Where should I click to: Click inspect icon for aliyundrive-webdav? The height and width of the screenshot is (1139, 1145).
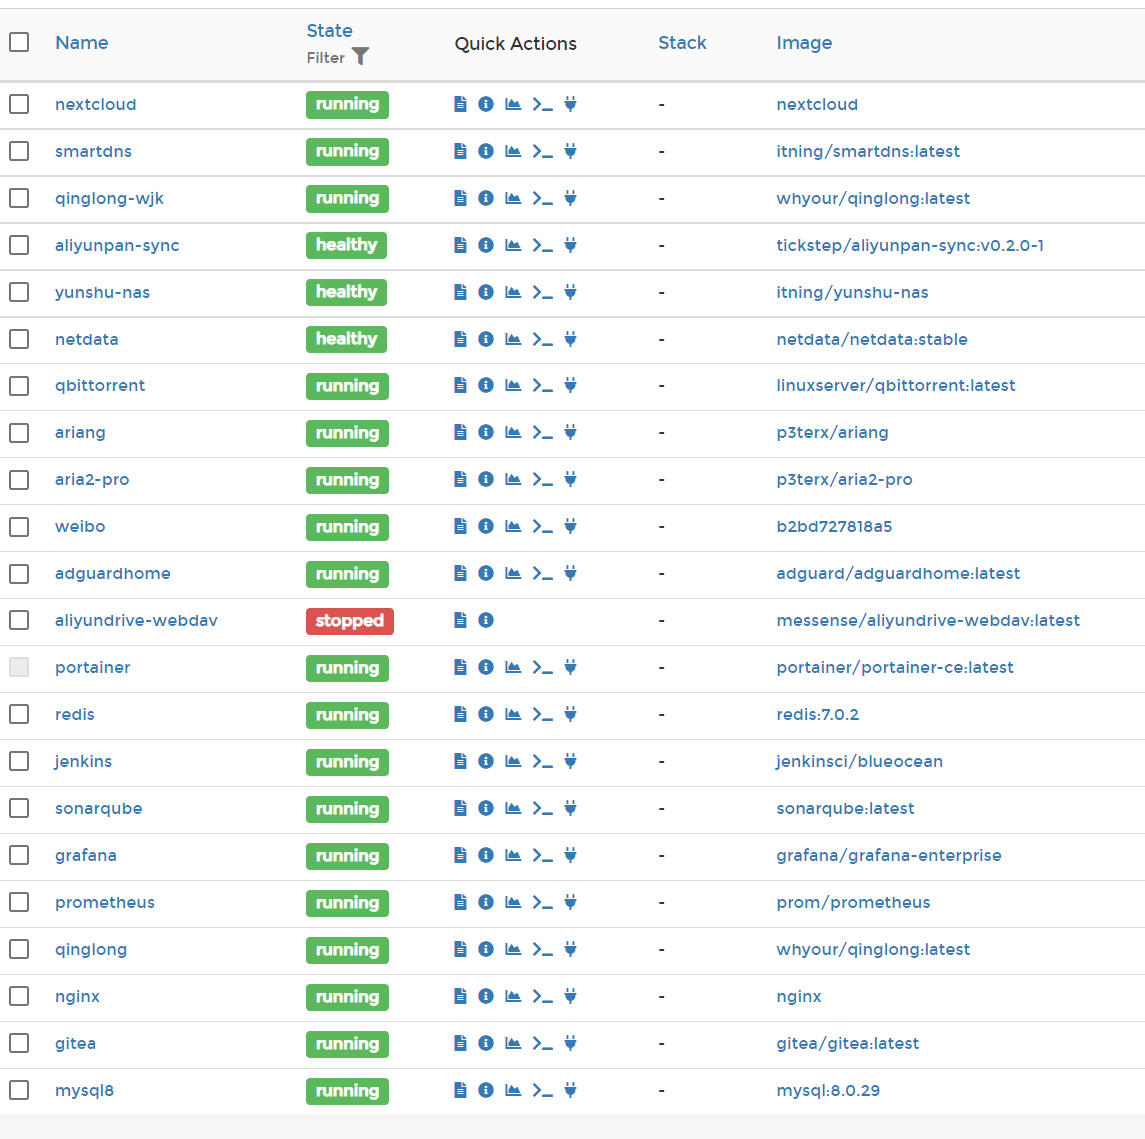486,621
